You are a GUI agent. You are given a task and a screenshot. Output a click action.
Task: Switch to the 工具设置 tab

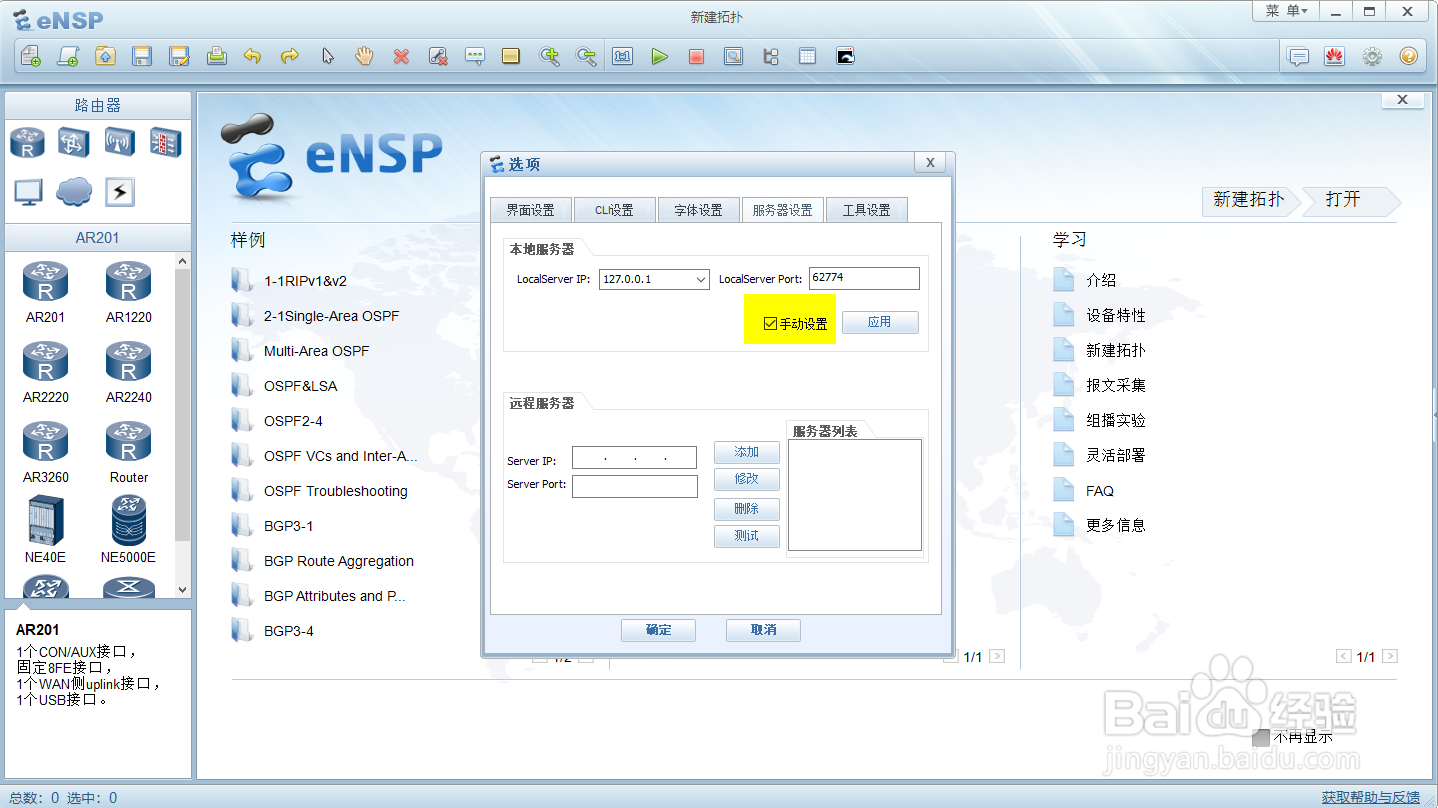point(866,209)
